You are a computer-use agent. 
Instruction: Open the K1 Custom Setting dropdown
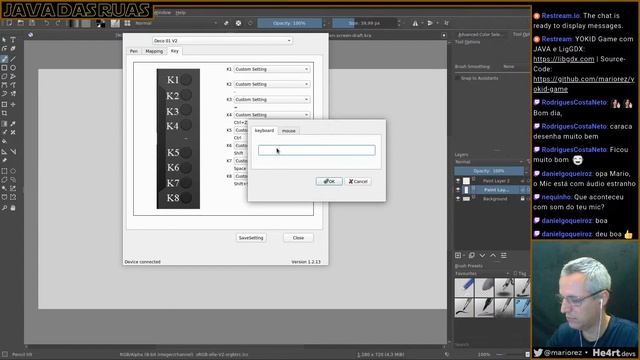[271, 69]
